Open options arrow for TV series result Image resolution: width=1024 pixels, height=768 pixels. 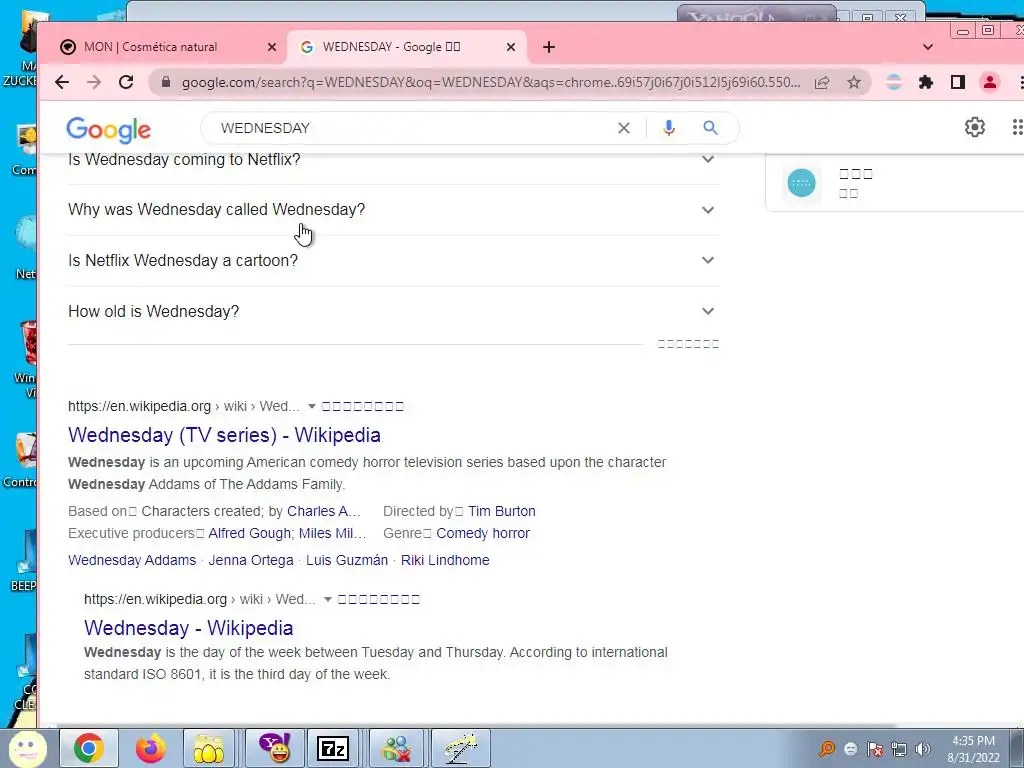point(312,406)
